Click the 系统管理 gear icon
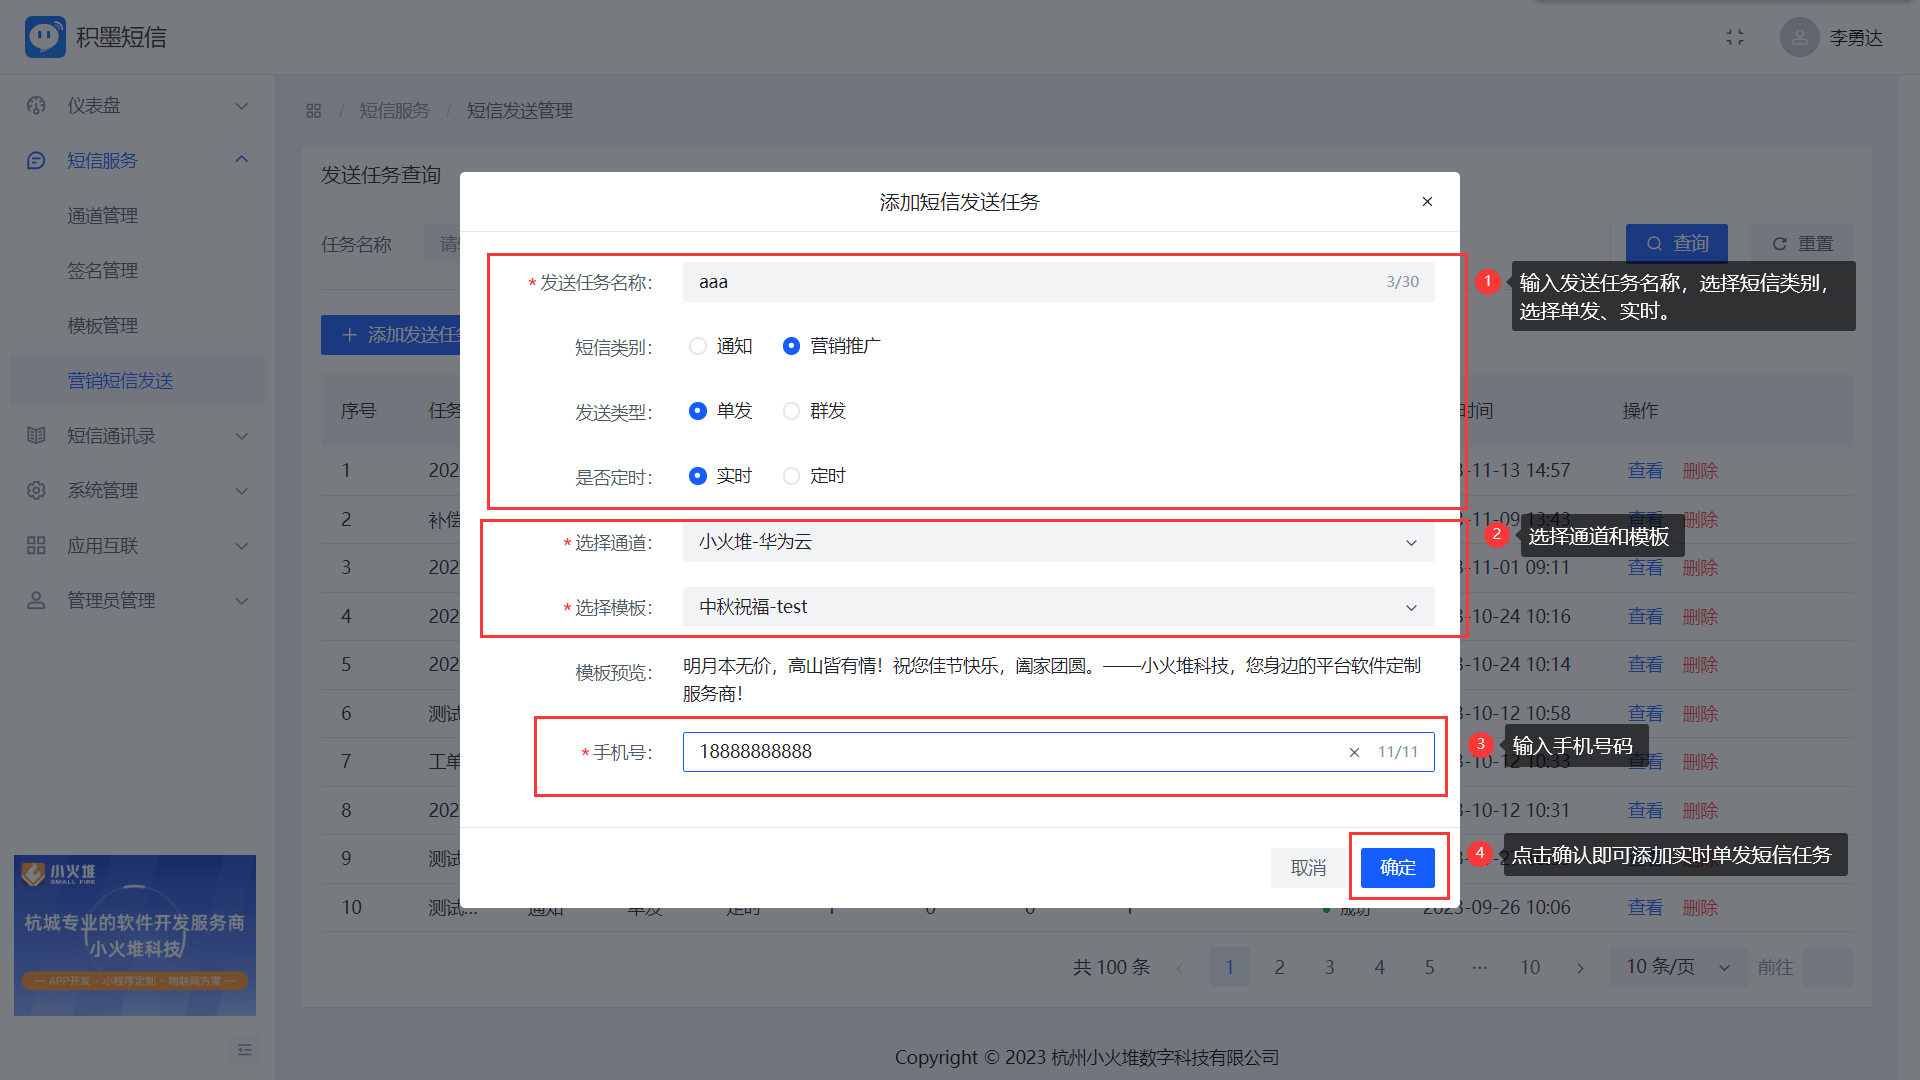The width and height of the screenshot is (1920, 1080). [37, 491]
